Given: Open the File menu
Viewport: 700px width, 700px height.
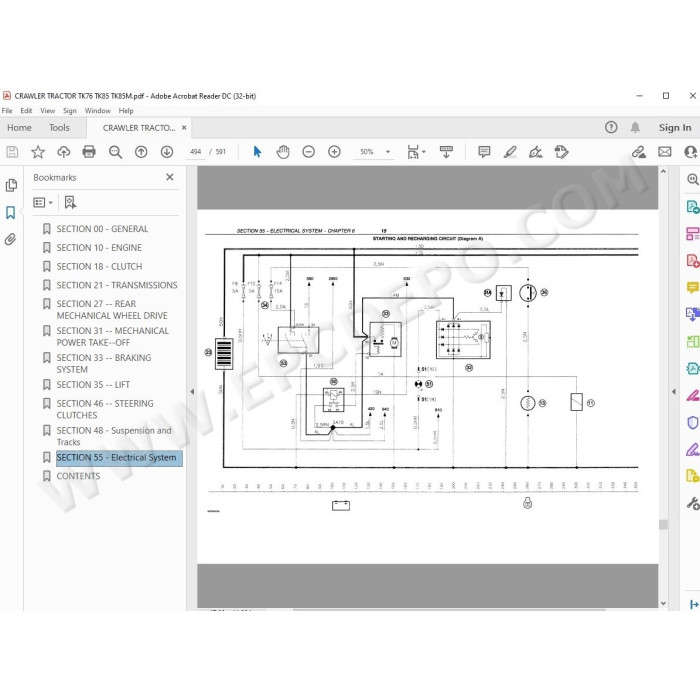Looking at the screenshot, I should (x=7, y=111).
